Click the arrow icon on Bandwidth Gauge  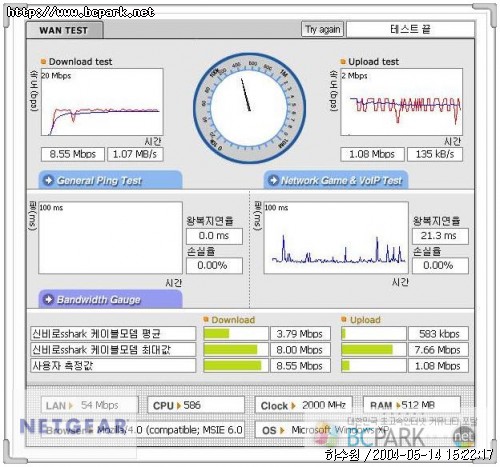pos(49,299)
